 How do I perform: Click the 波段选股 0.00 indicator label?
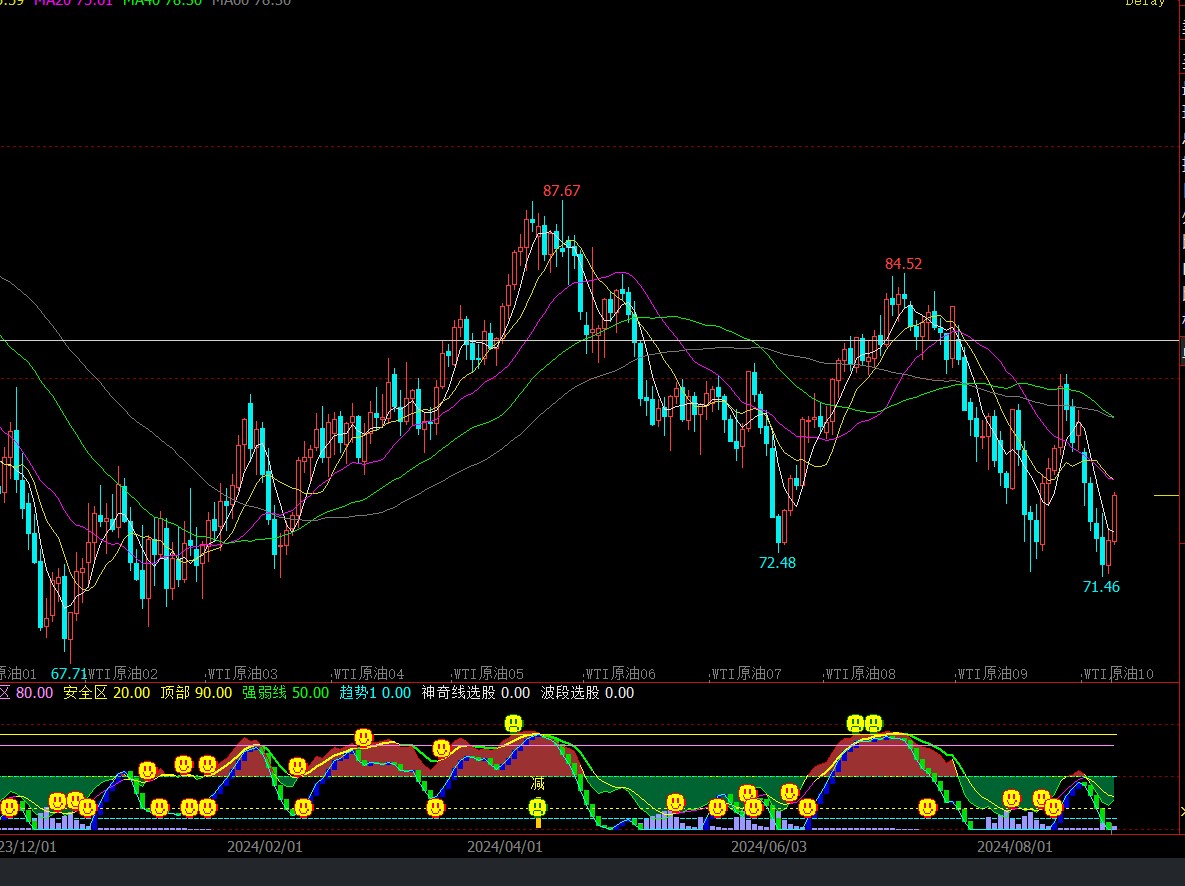[587, 692]
